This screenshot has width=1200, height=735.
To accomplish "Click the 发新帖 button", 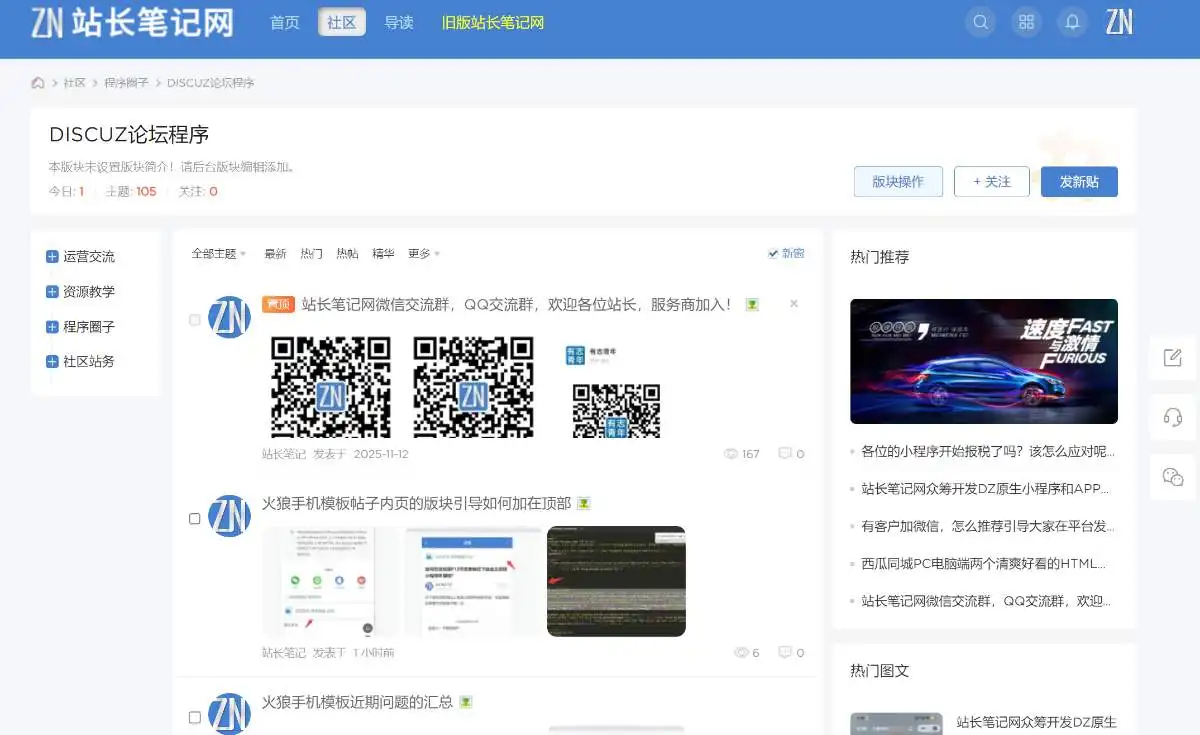I will [x=1079, y=182].
